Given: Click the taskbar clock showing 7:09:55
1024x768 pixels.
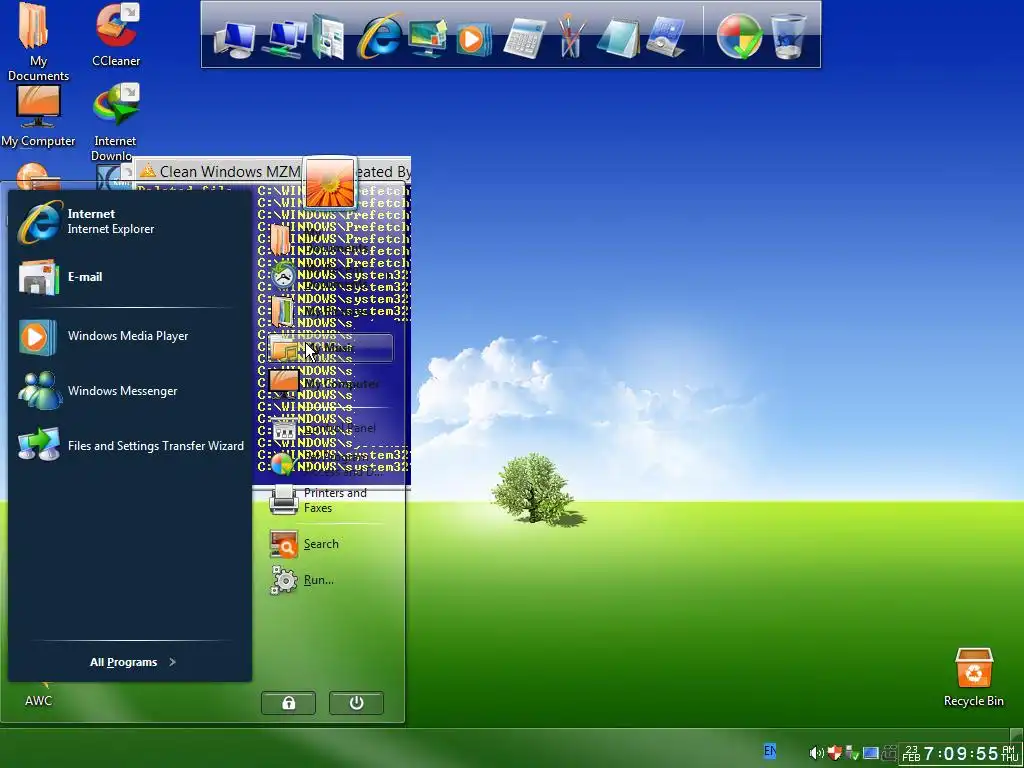Looking at the screenshot, I should point(960,754).
